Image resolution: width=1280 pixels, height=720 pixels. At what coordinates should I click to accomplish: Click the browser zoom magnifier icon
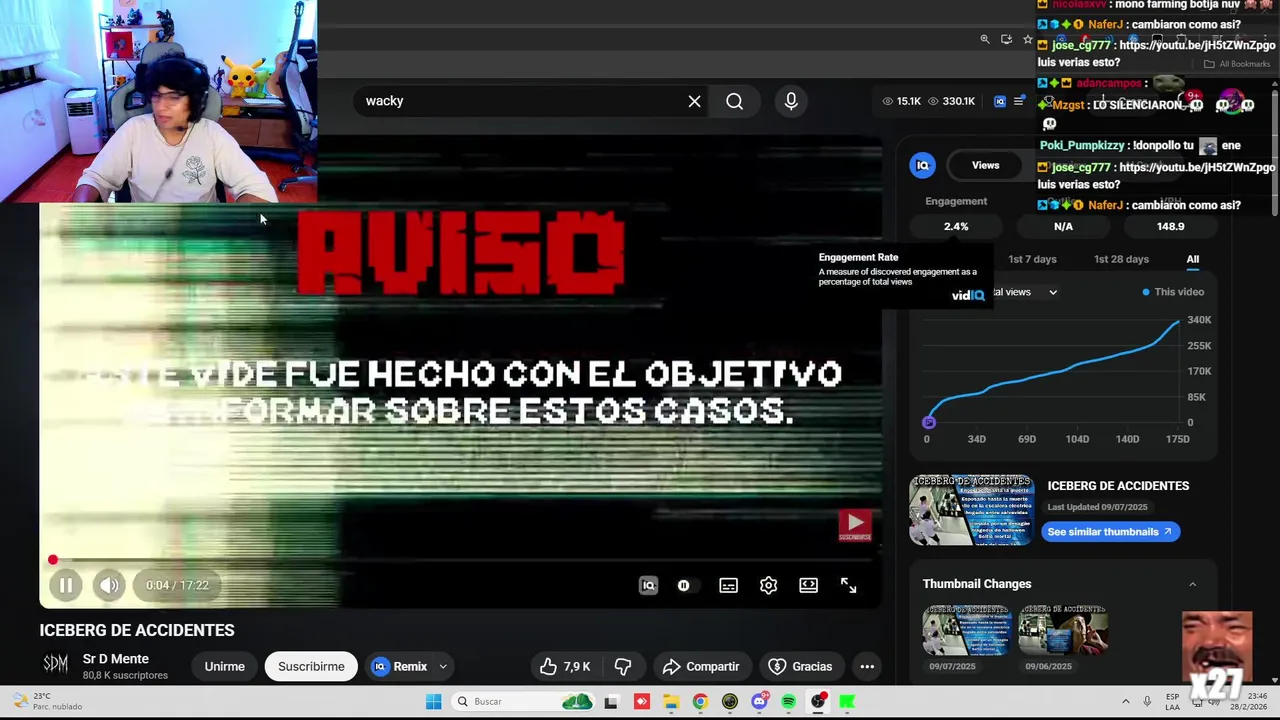985,40
